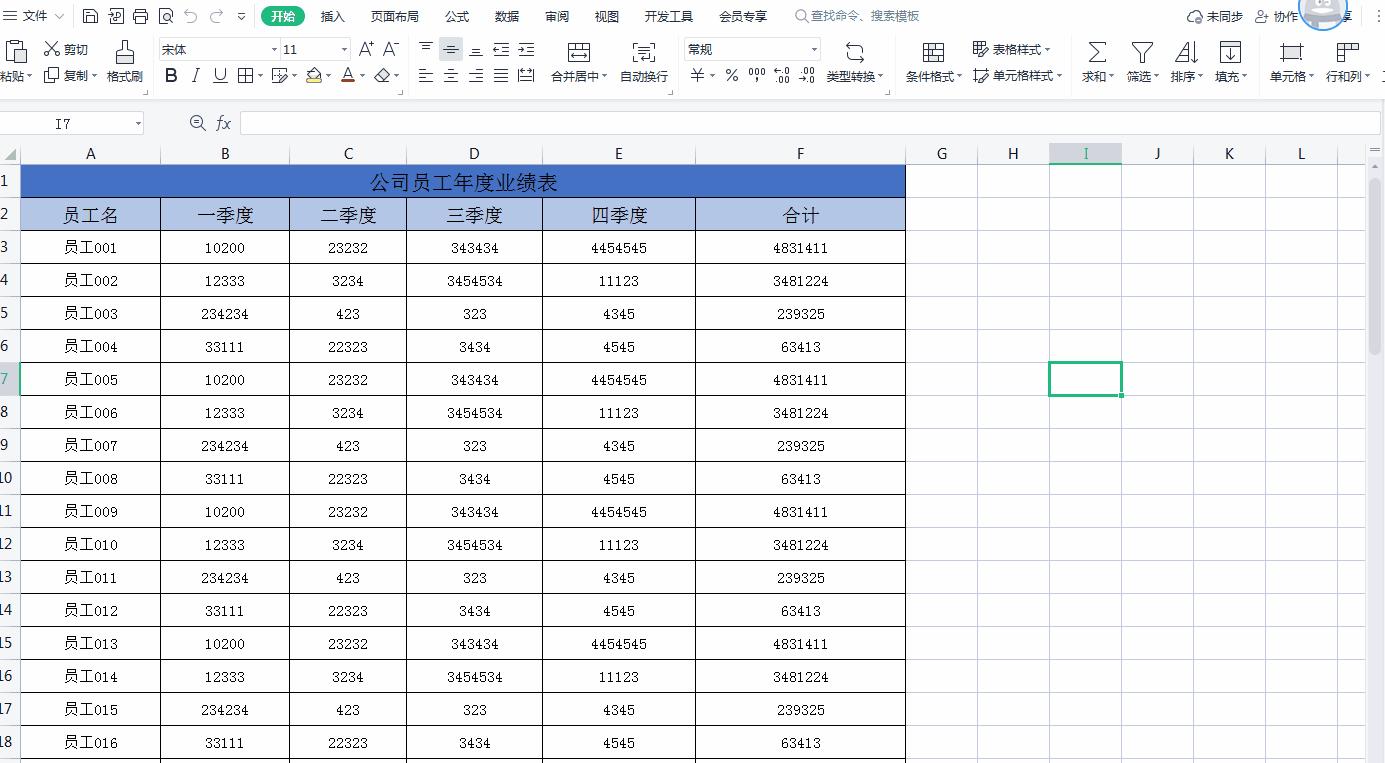Click the eraser clear formatting icon
Viewport: 1385px width, 763px height.
pos(382,75)
